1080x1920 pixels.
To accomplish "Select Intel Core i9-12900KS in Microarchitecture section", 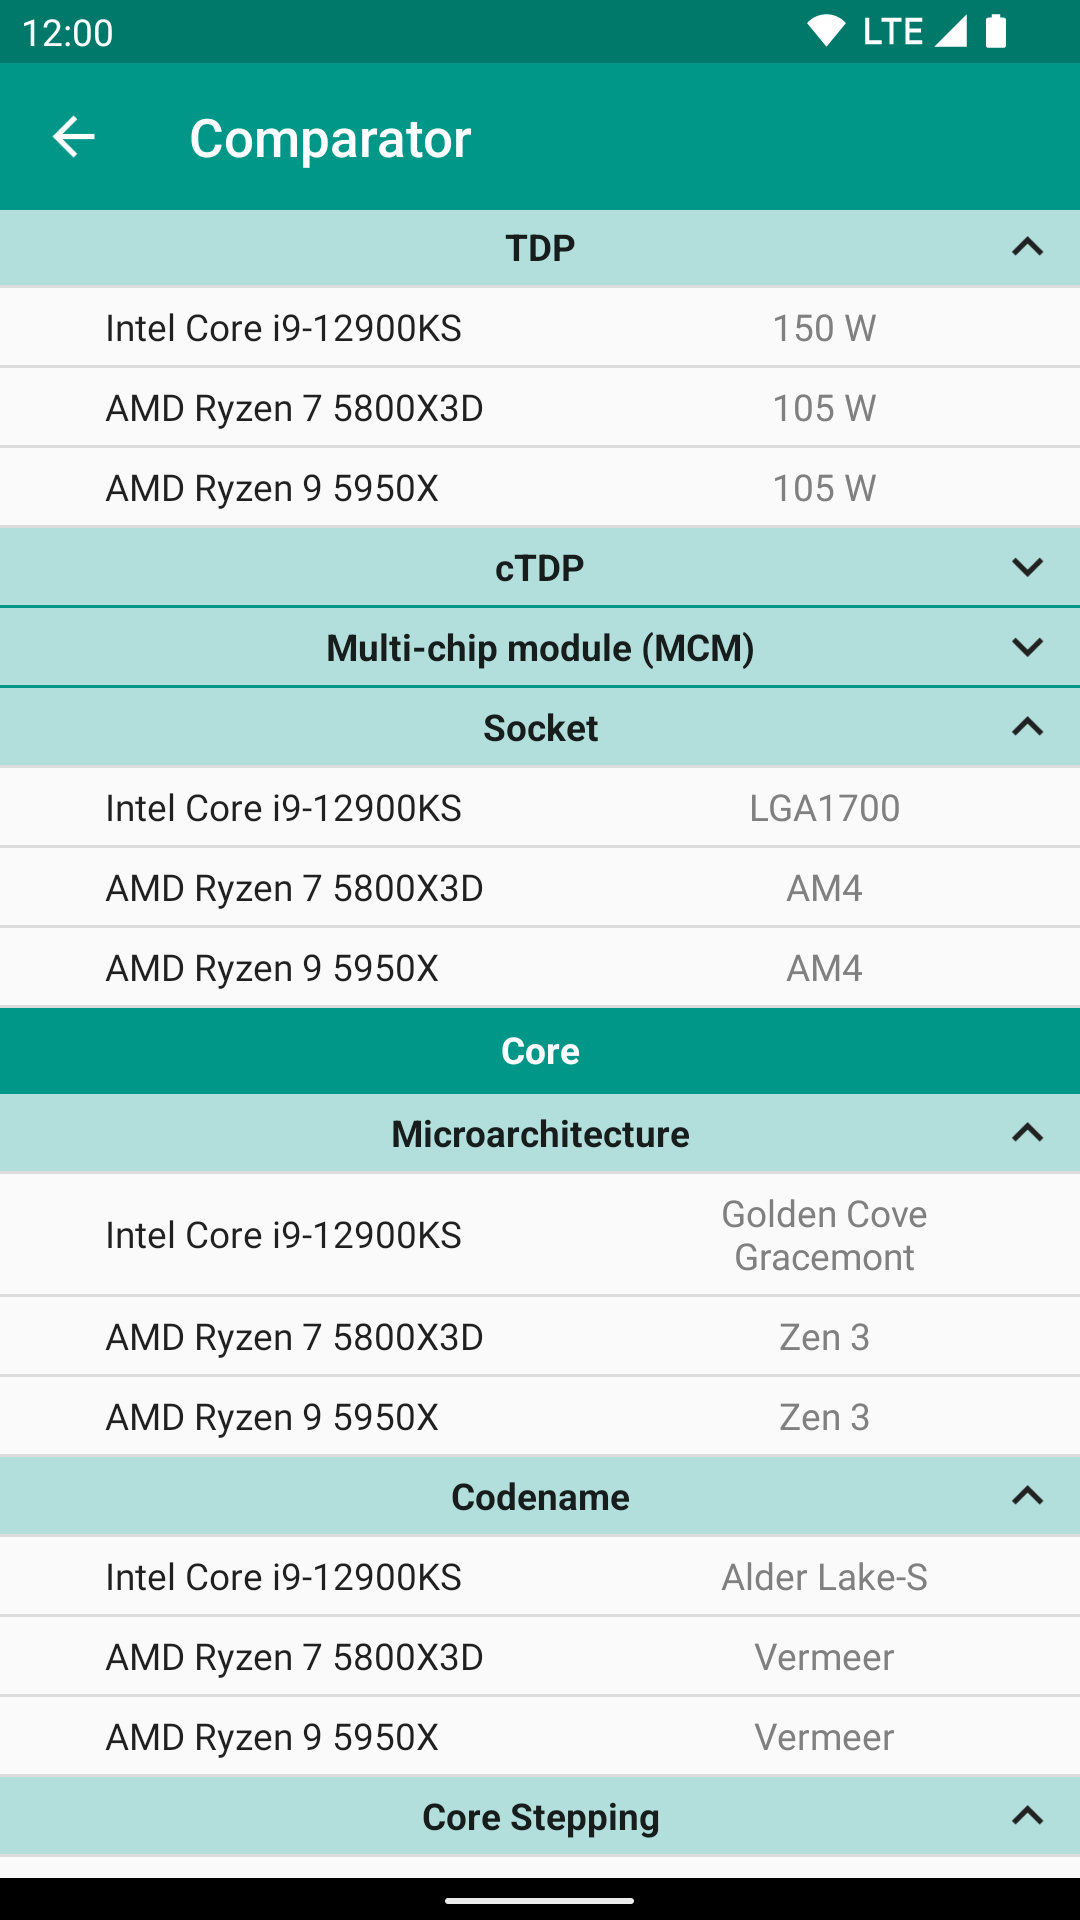I will [284, 1235].
